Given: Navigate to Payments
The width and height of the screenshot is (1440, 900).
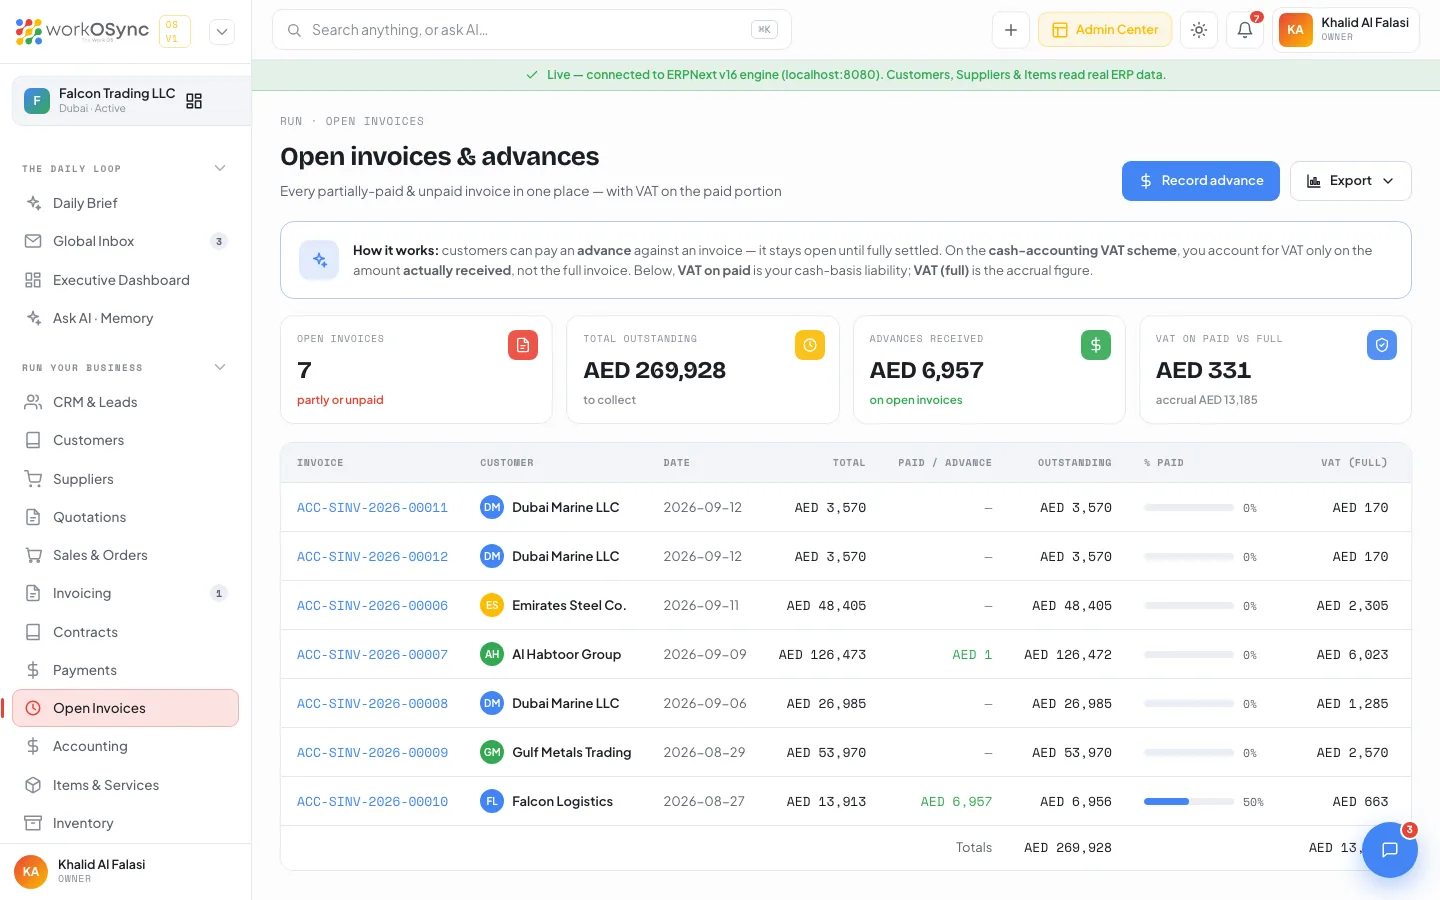Looking at the screenshot, I should (125, 670).
